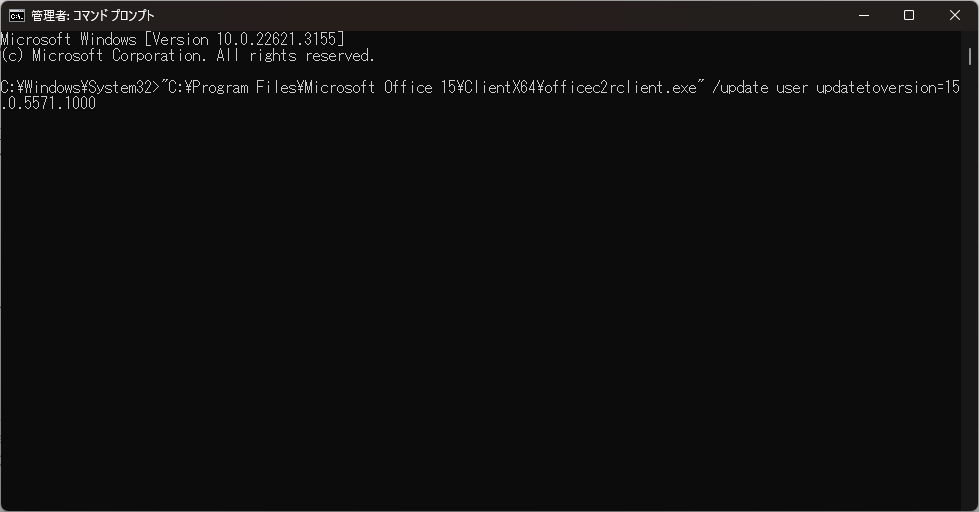Click the window title text 管理者: コマンド プロンプト
Screen dimensions: 979x512
coord(92,16)
